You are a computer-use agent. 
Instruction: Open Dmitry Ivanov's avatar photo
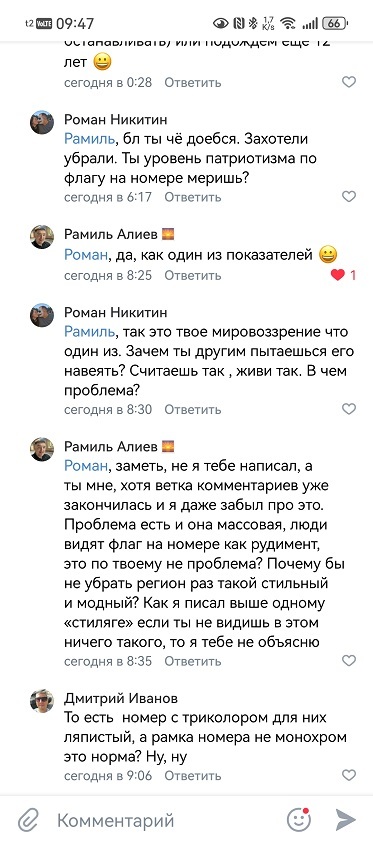pyautogui.click(x=41, y=701)
